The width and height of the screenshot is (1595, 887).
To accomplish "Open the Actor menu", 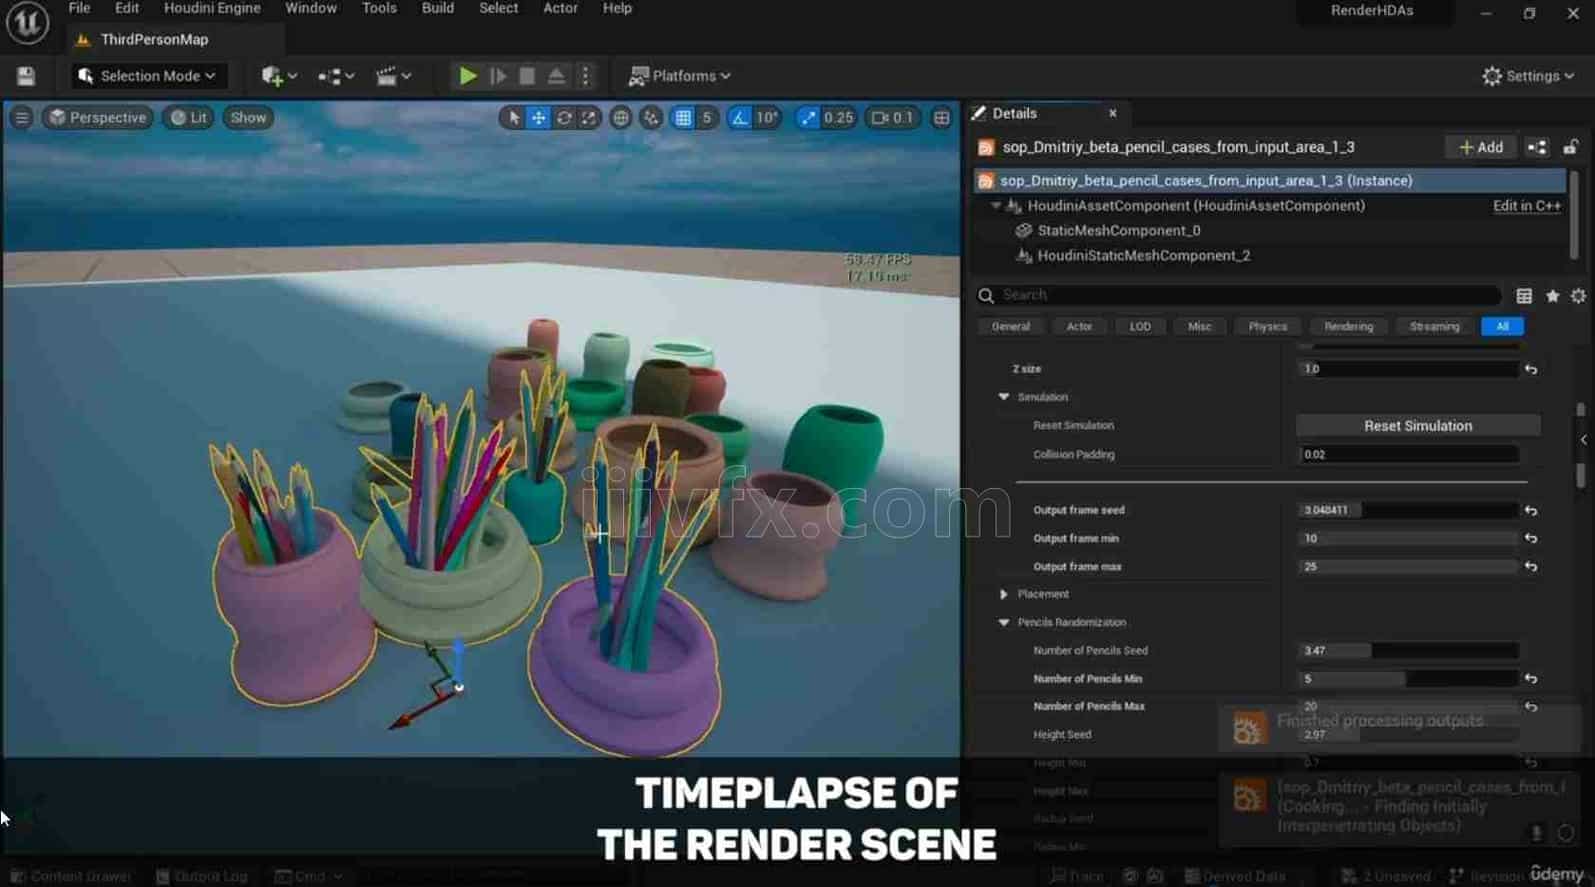I will coord(560,9).
